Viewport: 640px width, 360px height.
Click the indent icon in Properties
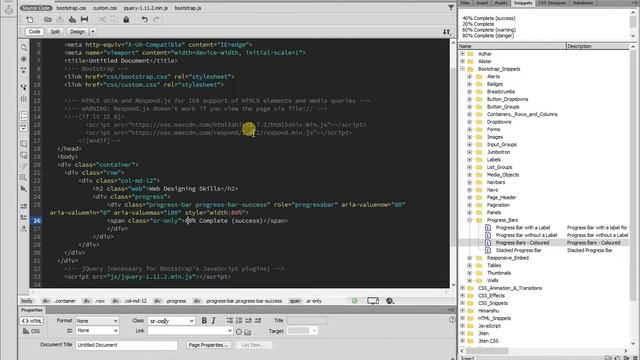(258, 320)
